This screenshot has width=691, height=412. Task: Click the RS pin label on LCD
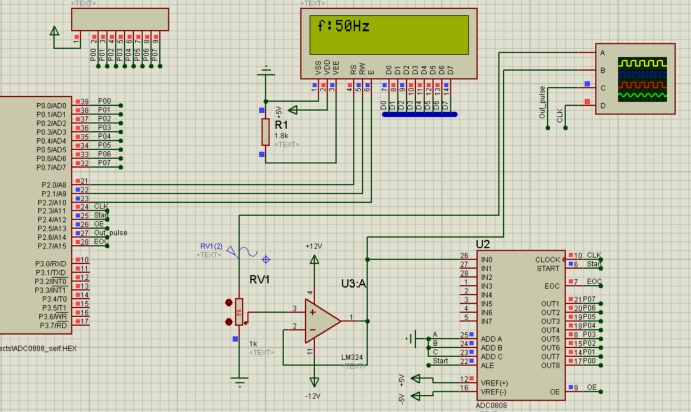353,70
